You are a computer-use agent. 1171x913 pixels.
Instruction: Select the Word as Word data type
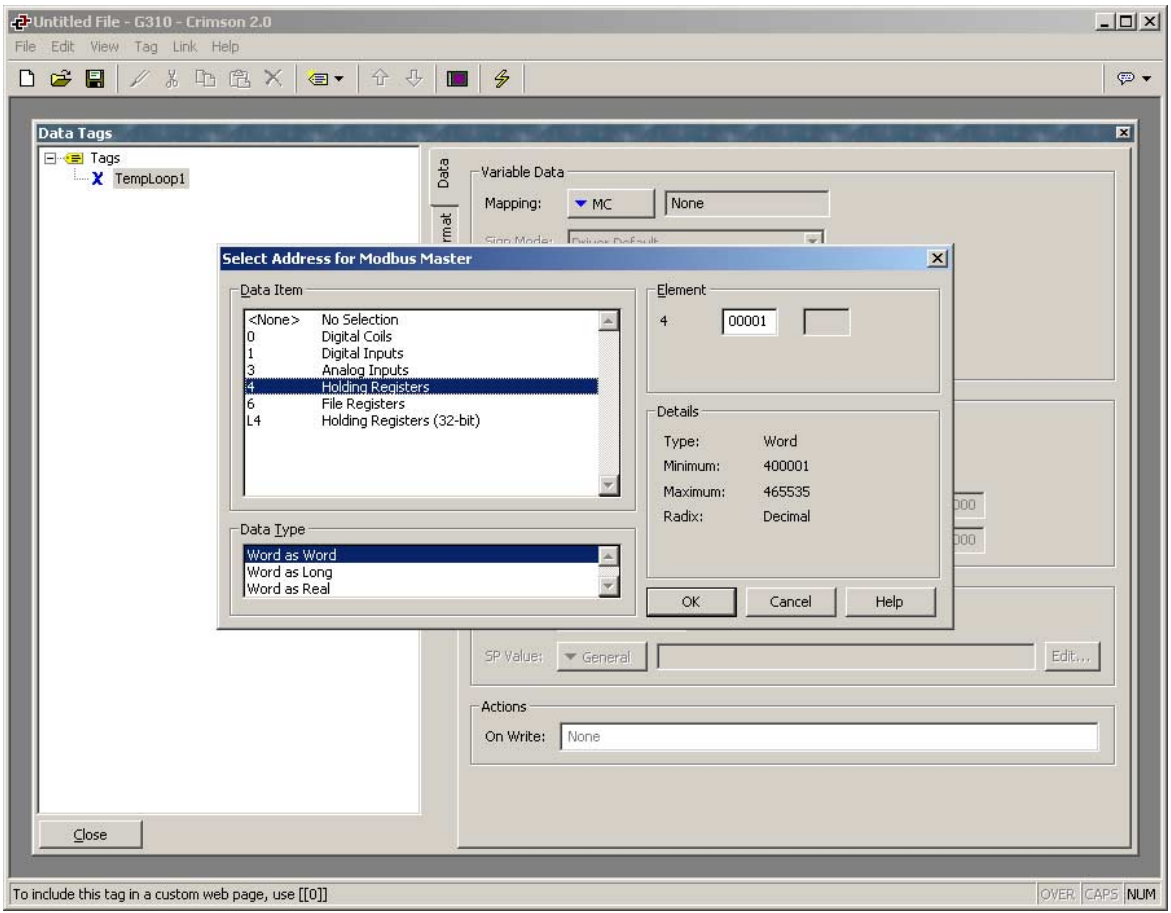tap(421, 555)
